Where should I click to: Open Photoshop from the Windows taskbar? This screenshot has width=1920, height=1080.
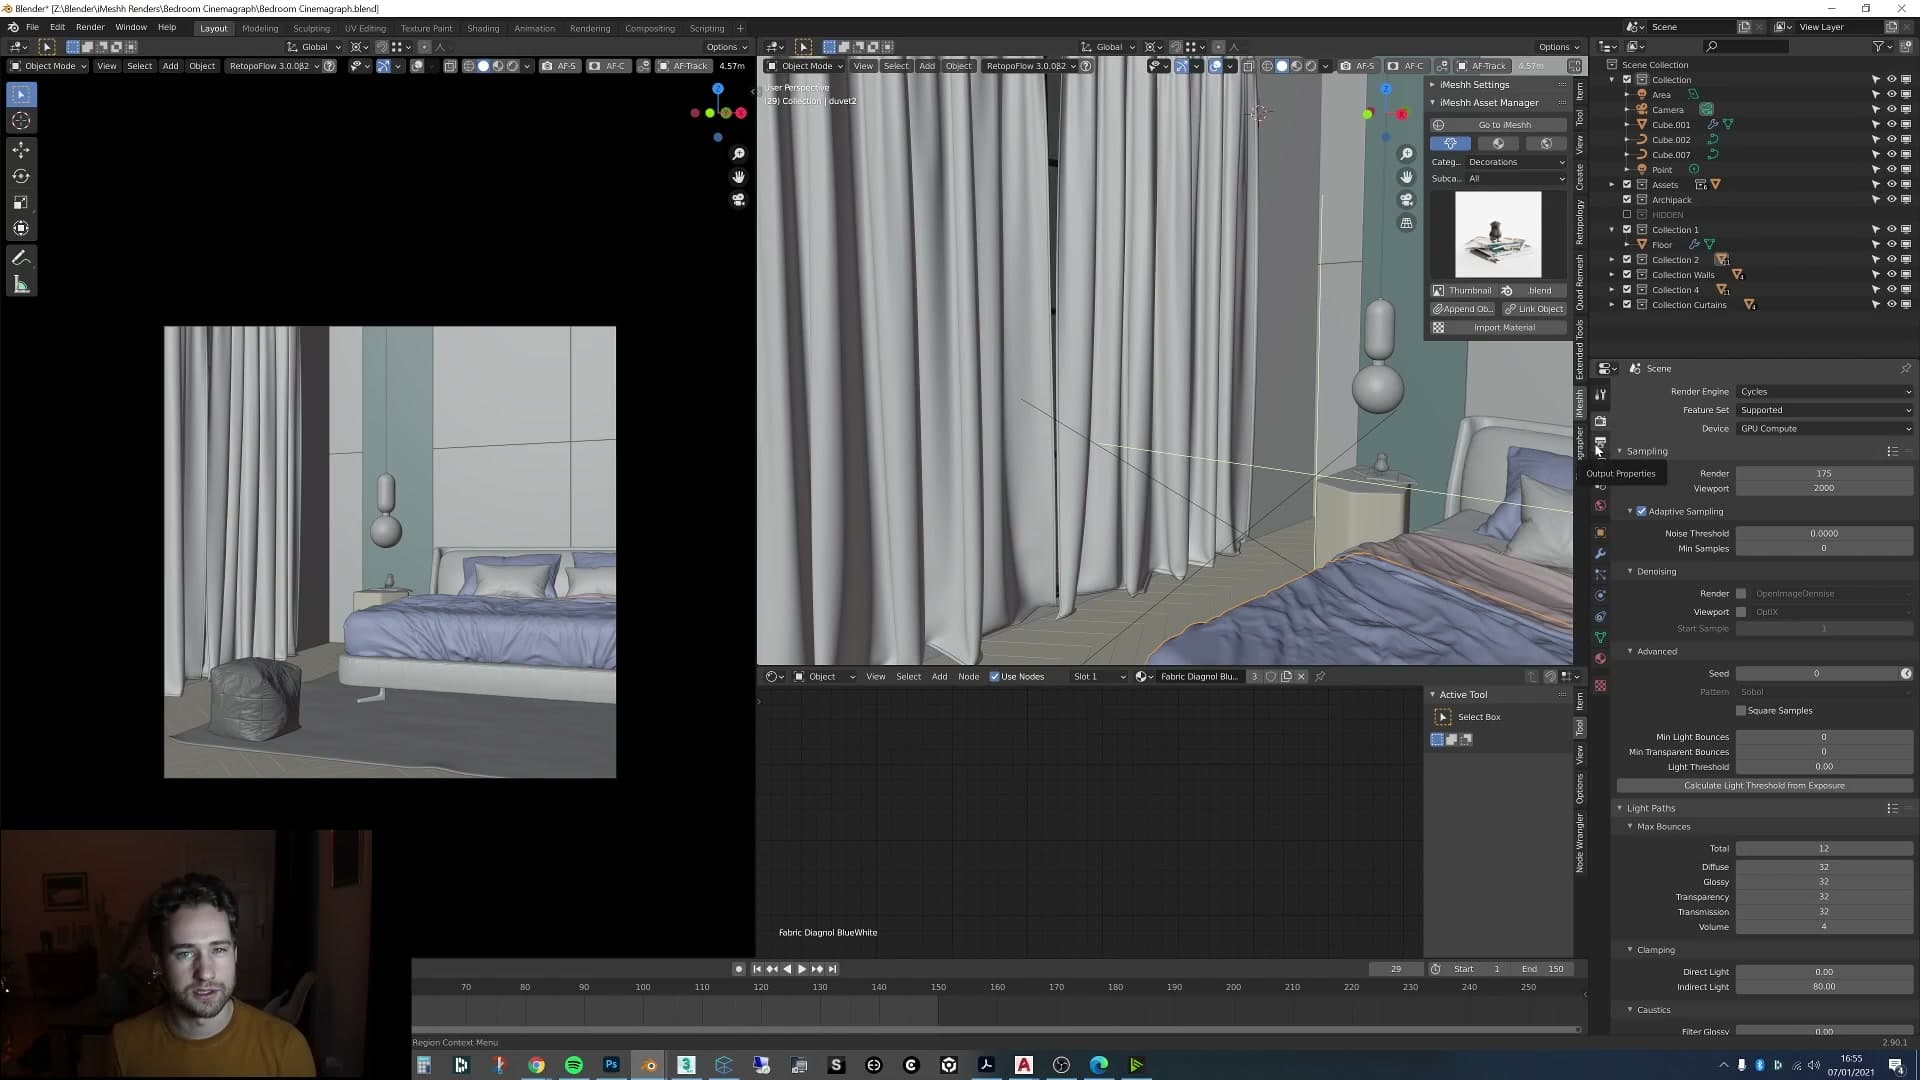611,1065
